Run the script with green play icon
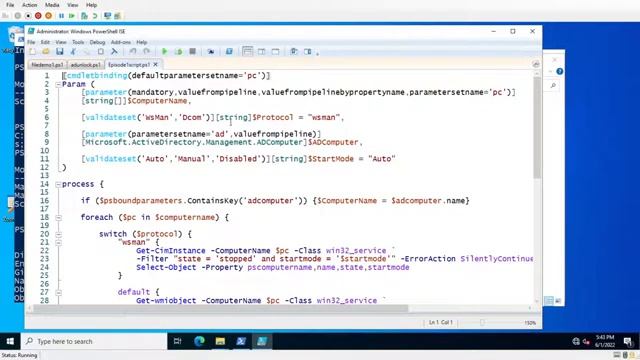640x360 pixels. 164,51
